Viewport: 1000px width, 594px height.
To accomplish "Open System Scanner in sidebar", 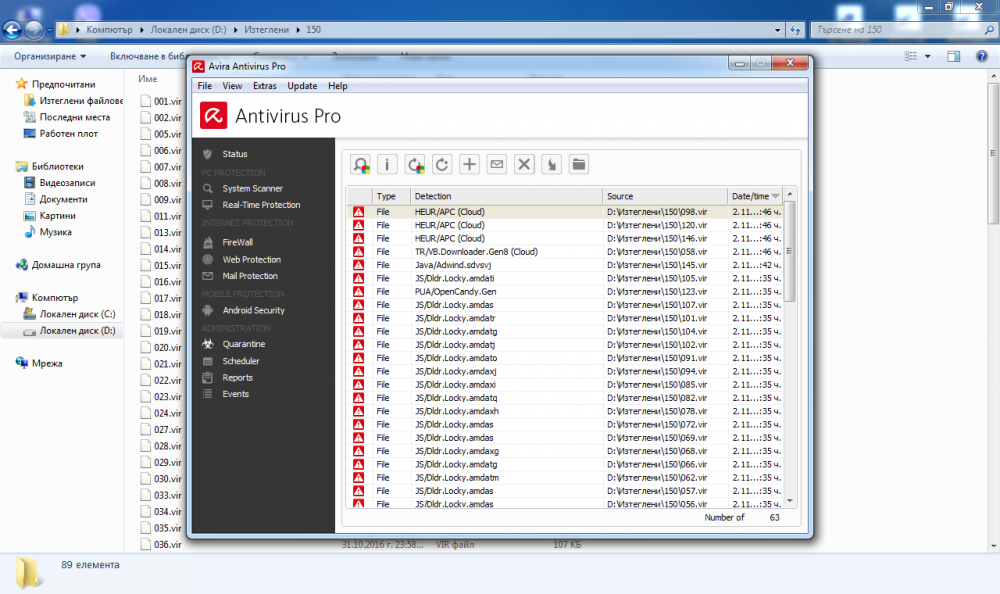I will 253,188.
